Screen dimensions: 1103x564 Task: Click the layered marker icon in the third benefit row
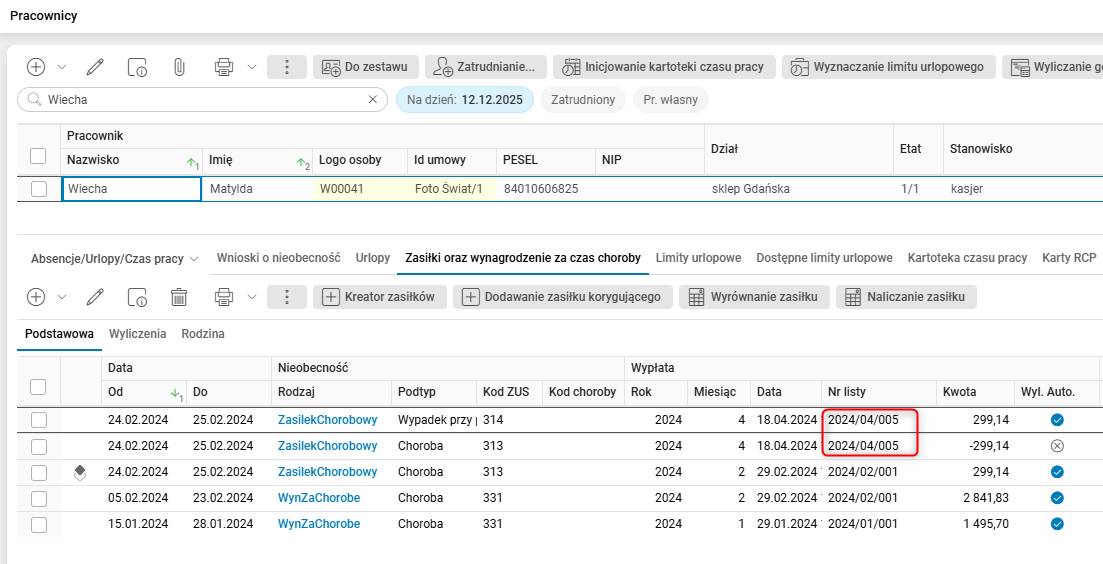tap(80, 473)
